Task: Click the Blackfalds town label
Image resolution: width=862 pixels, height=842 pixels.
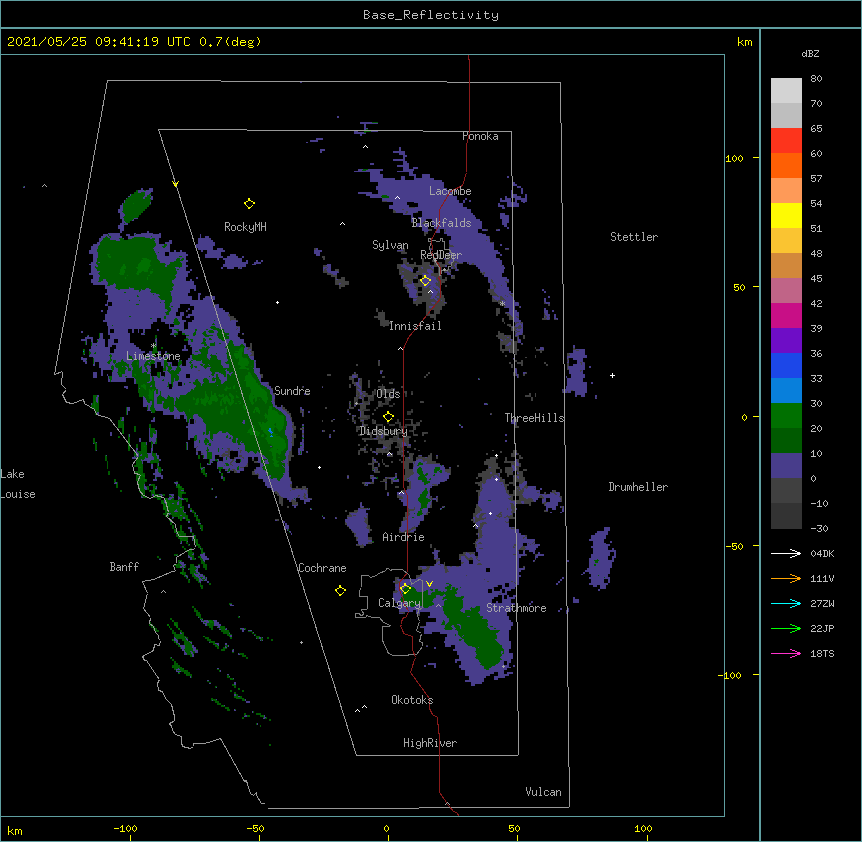Action: [441, 223]
